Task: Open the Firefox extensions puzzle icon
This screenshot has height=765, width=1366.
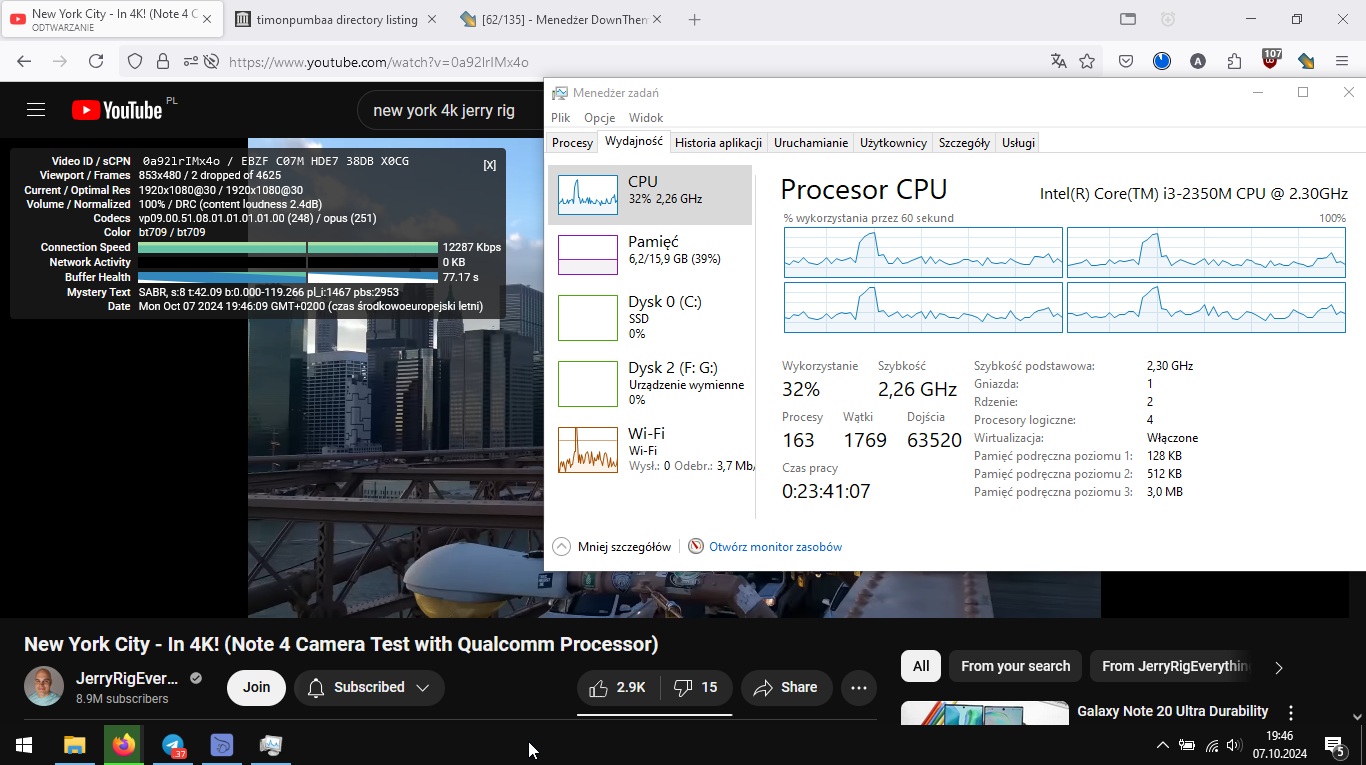Action: pyautogui.click(x=1234, y=62)
